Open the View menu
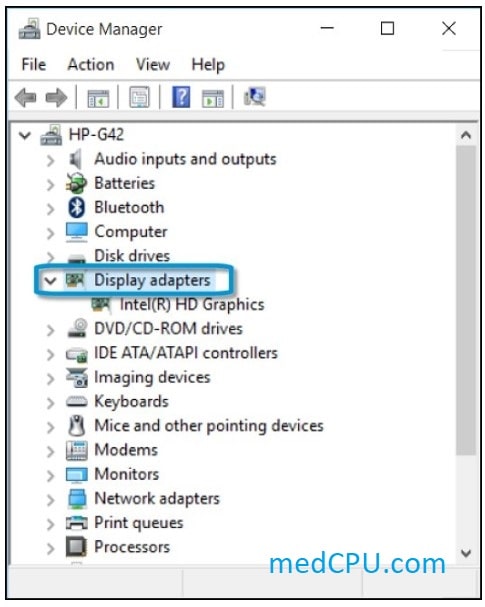This screenshot has height=607, width=485. tap(153, 64)
